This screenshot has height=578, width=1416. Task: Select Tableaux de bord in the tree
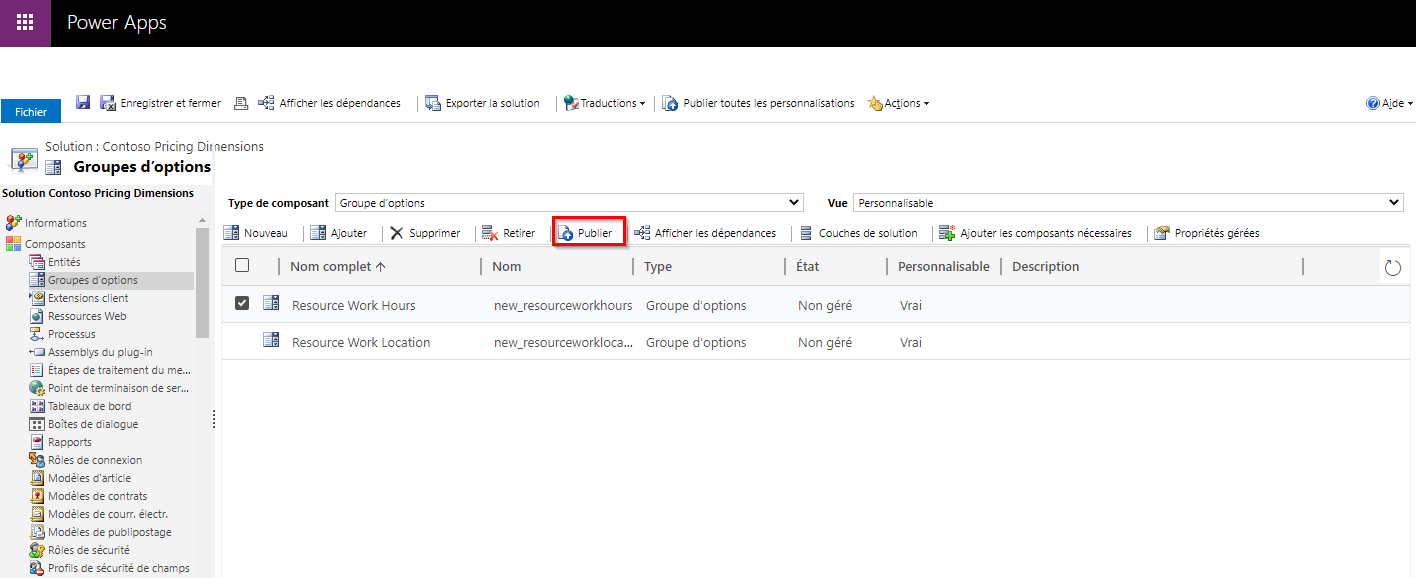90,406
